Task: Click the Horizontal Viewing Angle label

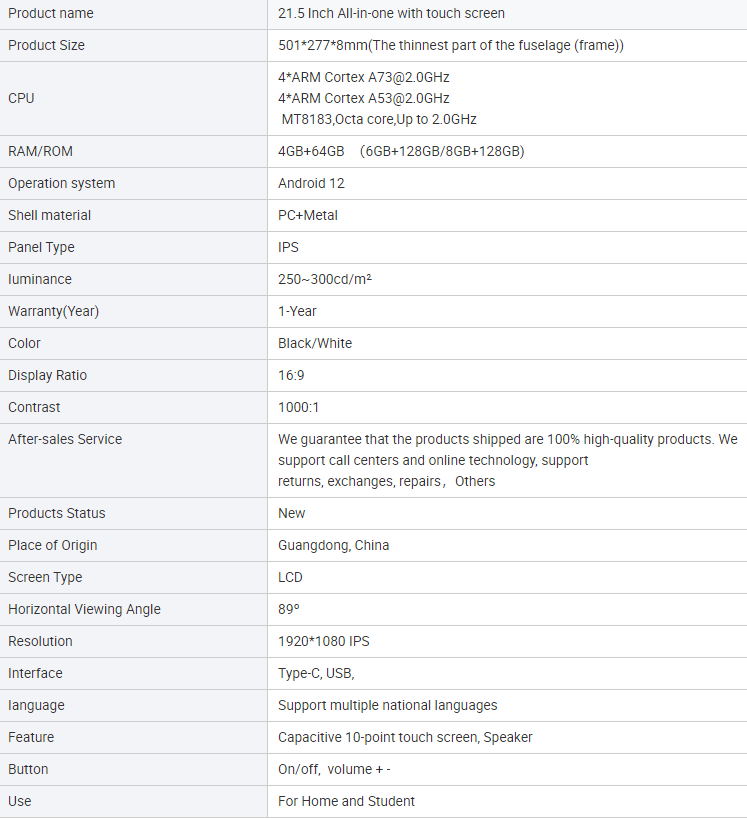Action: pos(85,609)
